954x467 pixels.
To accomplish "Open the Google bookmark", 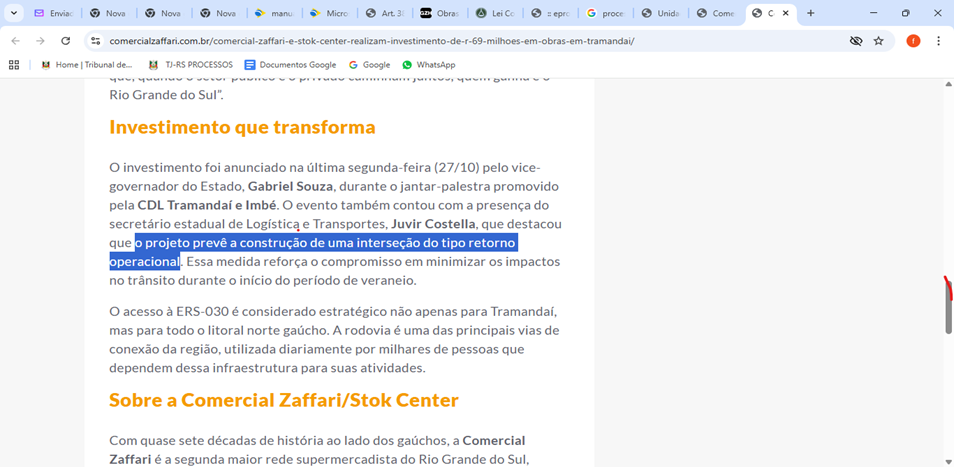I will 369,64.
